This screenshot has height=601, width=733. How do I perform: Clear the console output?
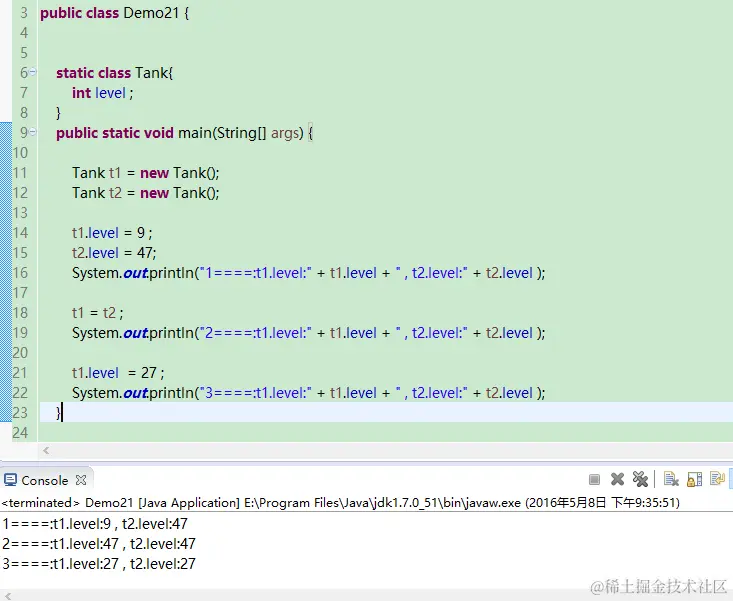coord(671,479)
